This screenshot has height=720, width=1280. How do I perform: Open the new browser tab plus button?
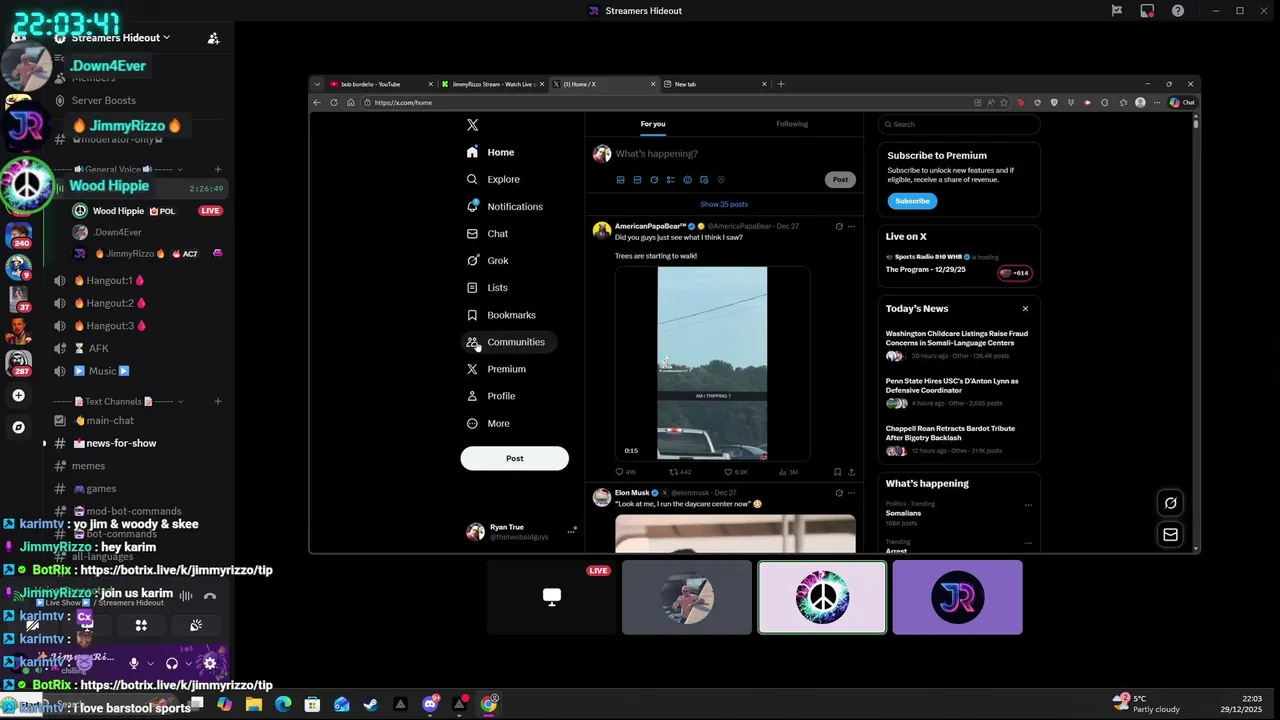[781, 84]
